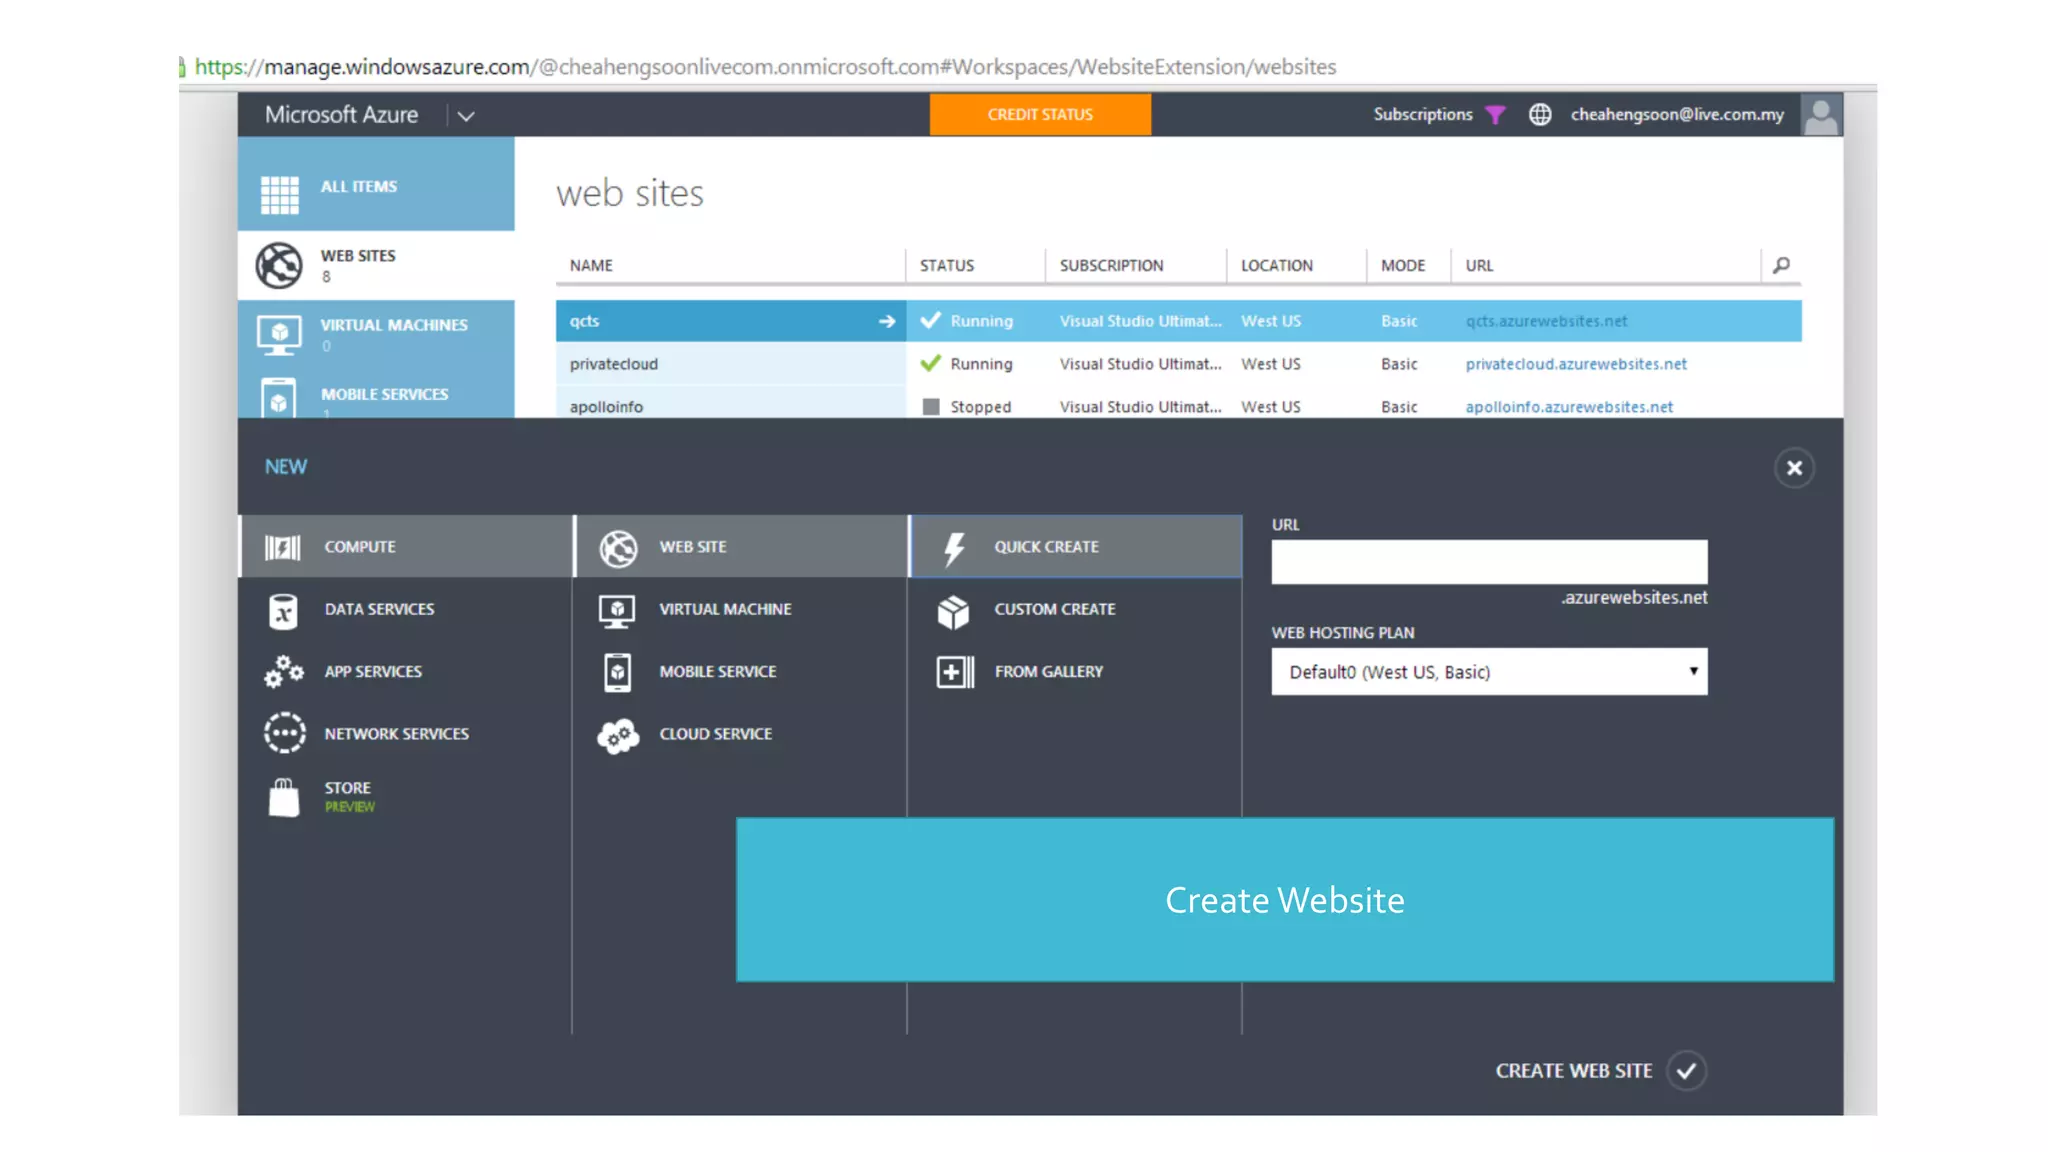Image resolution: width=2048 pixels, height=1152 pixels.
Task: Expand the Microsoft Azure header chevron
Action: pos(466,116)
